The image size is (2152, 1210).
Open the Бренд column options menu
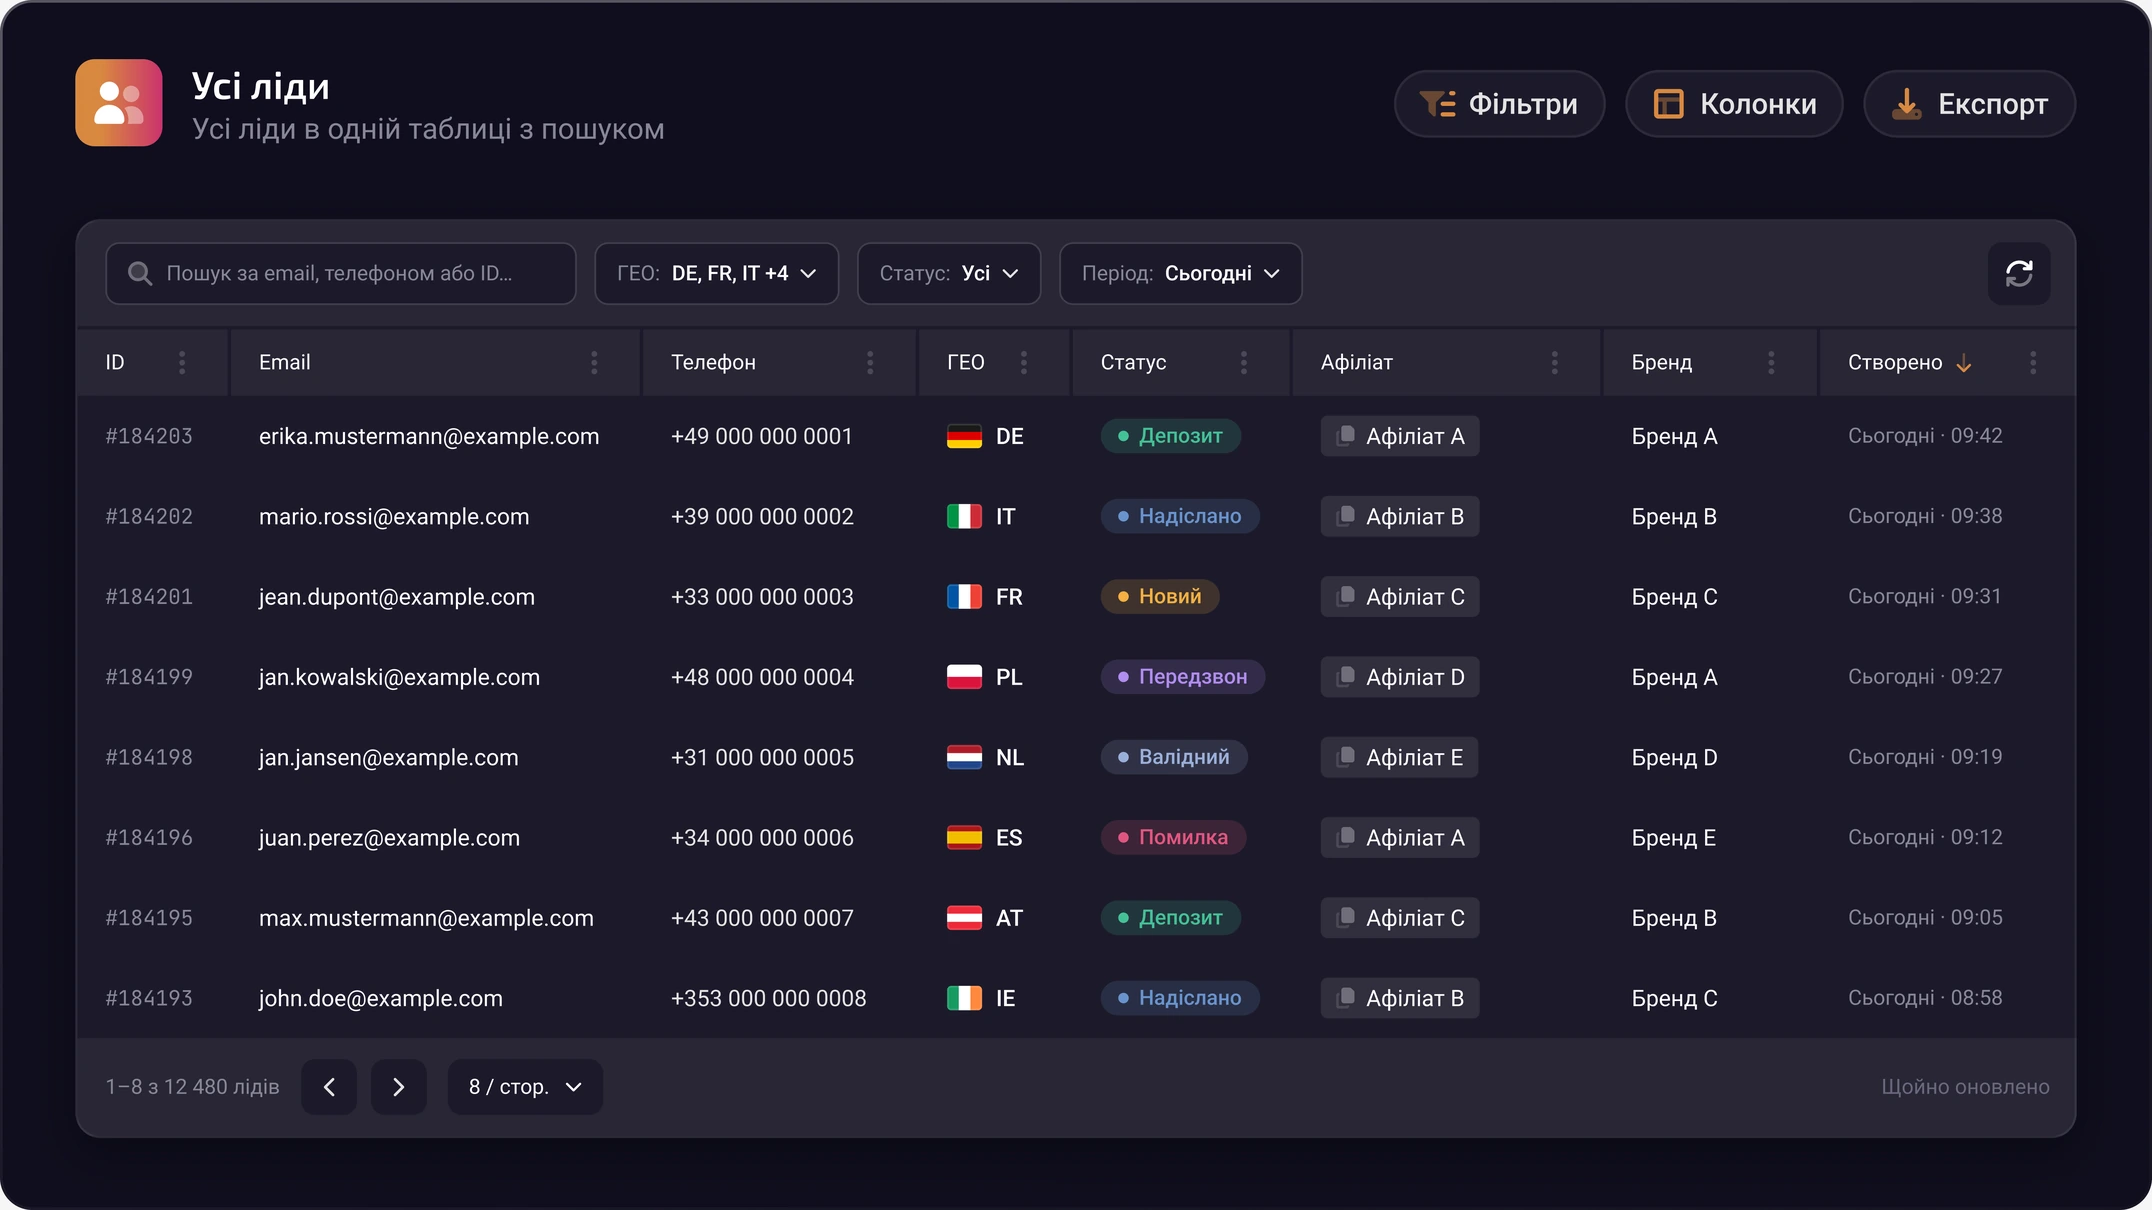(1771, 362)
